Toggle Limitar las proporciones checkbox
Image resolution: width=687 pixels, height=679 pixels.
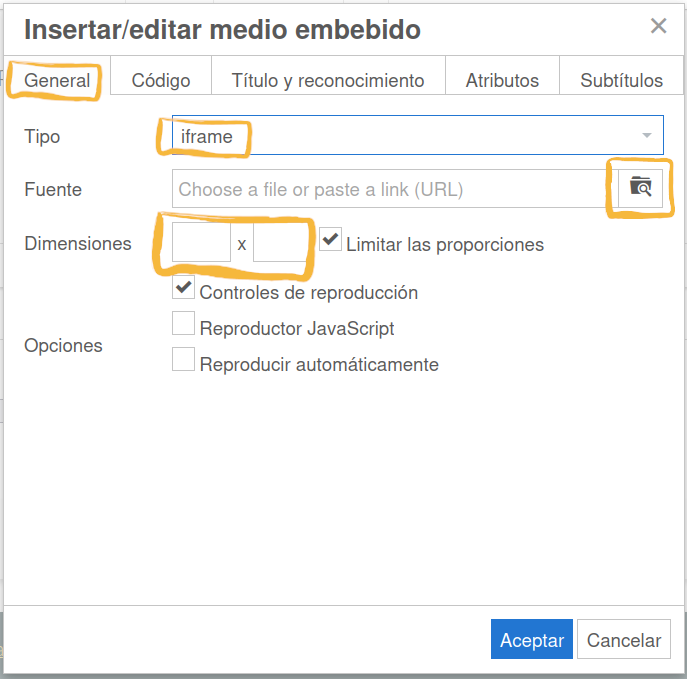tap(331, 241)
